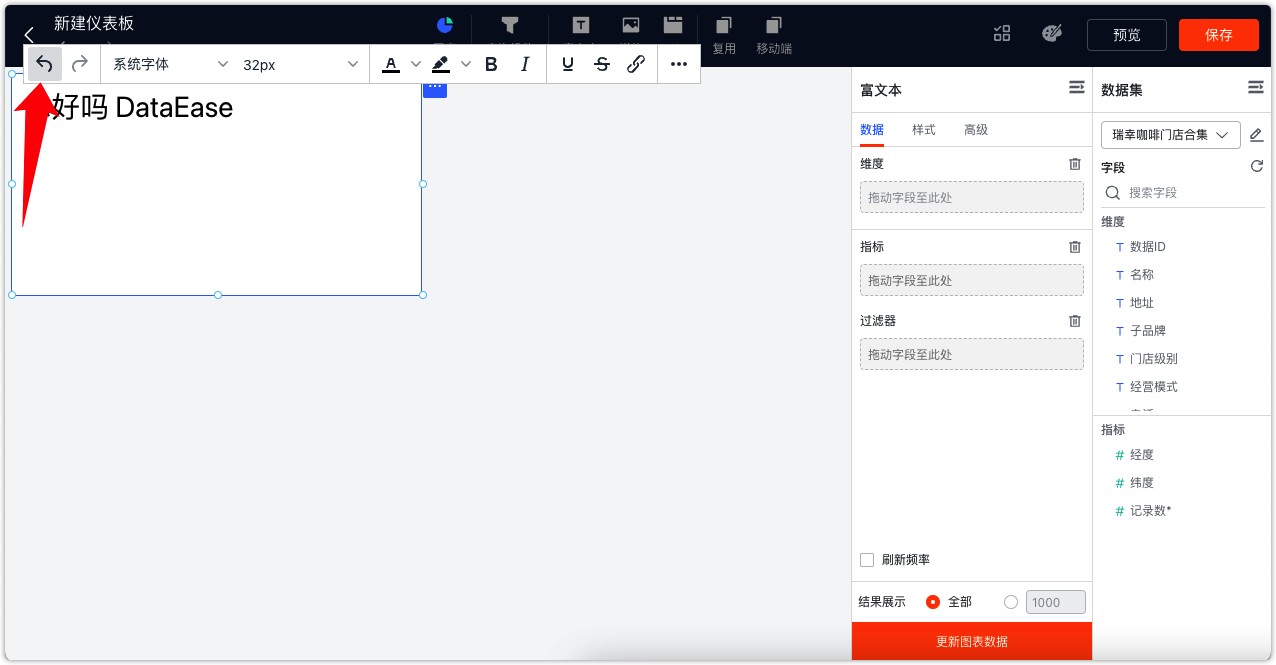
Task: Click the 保存 save button
Action: 1218,33
